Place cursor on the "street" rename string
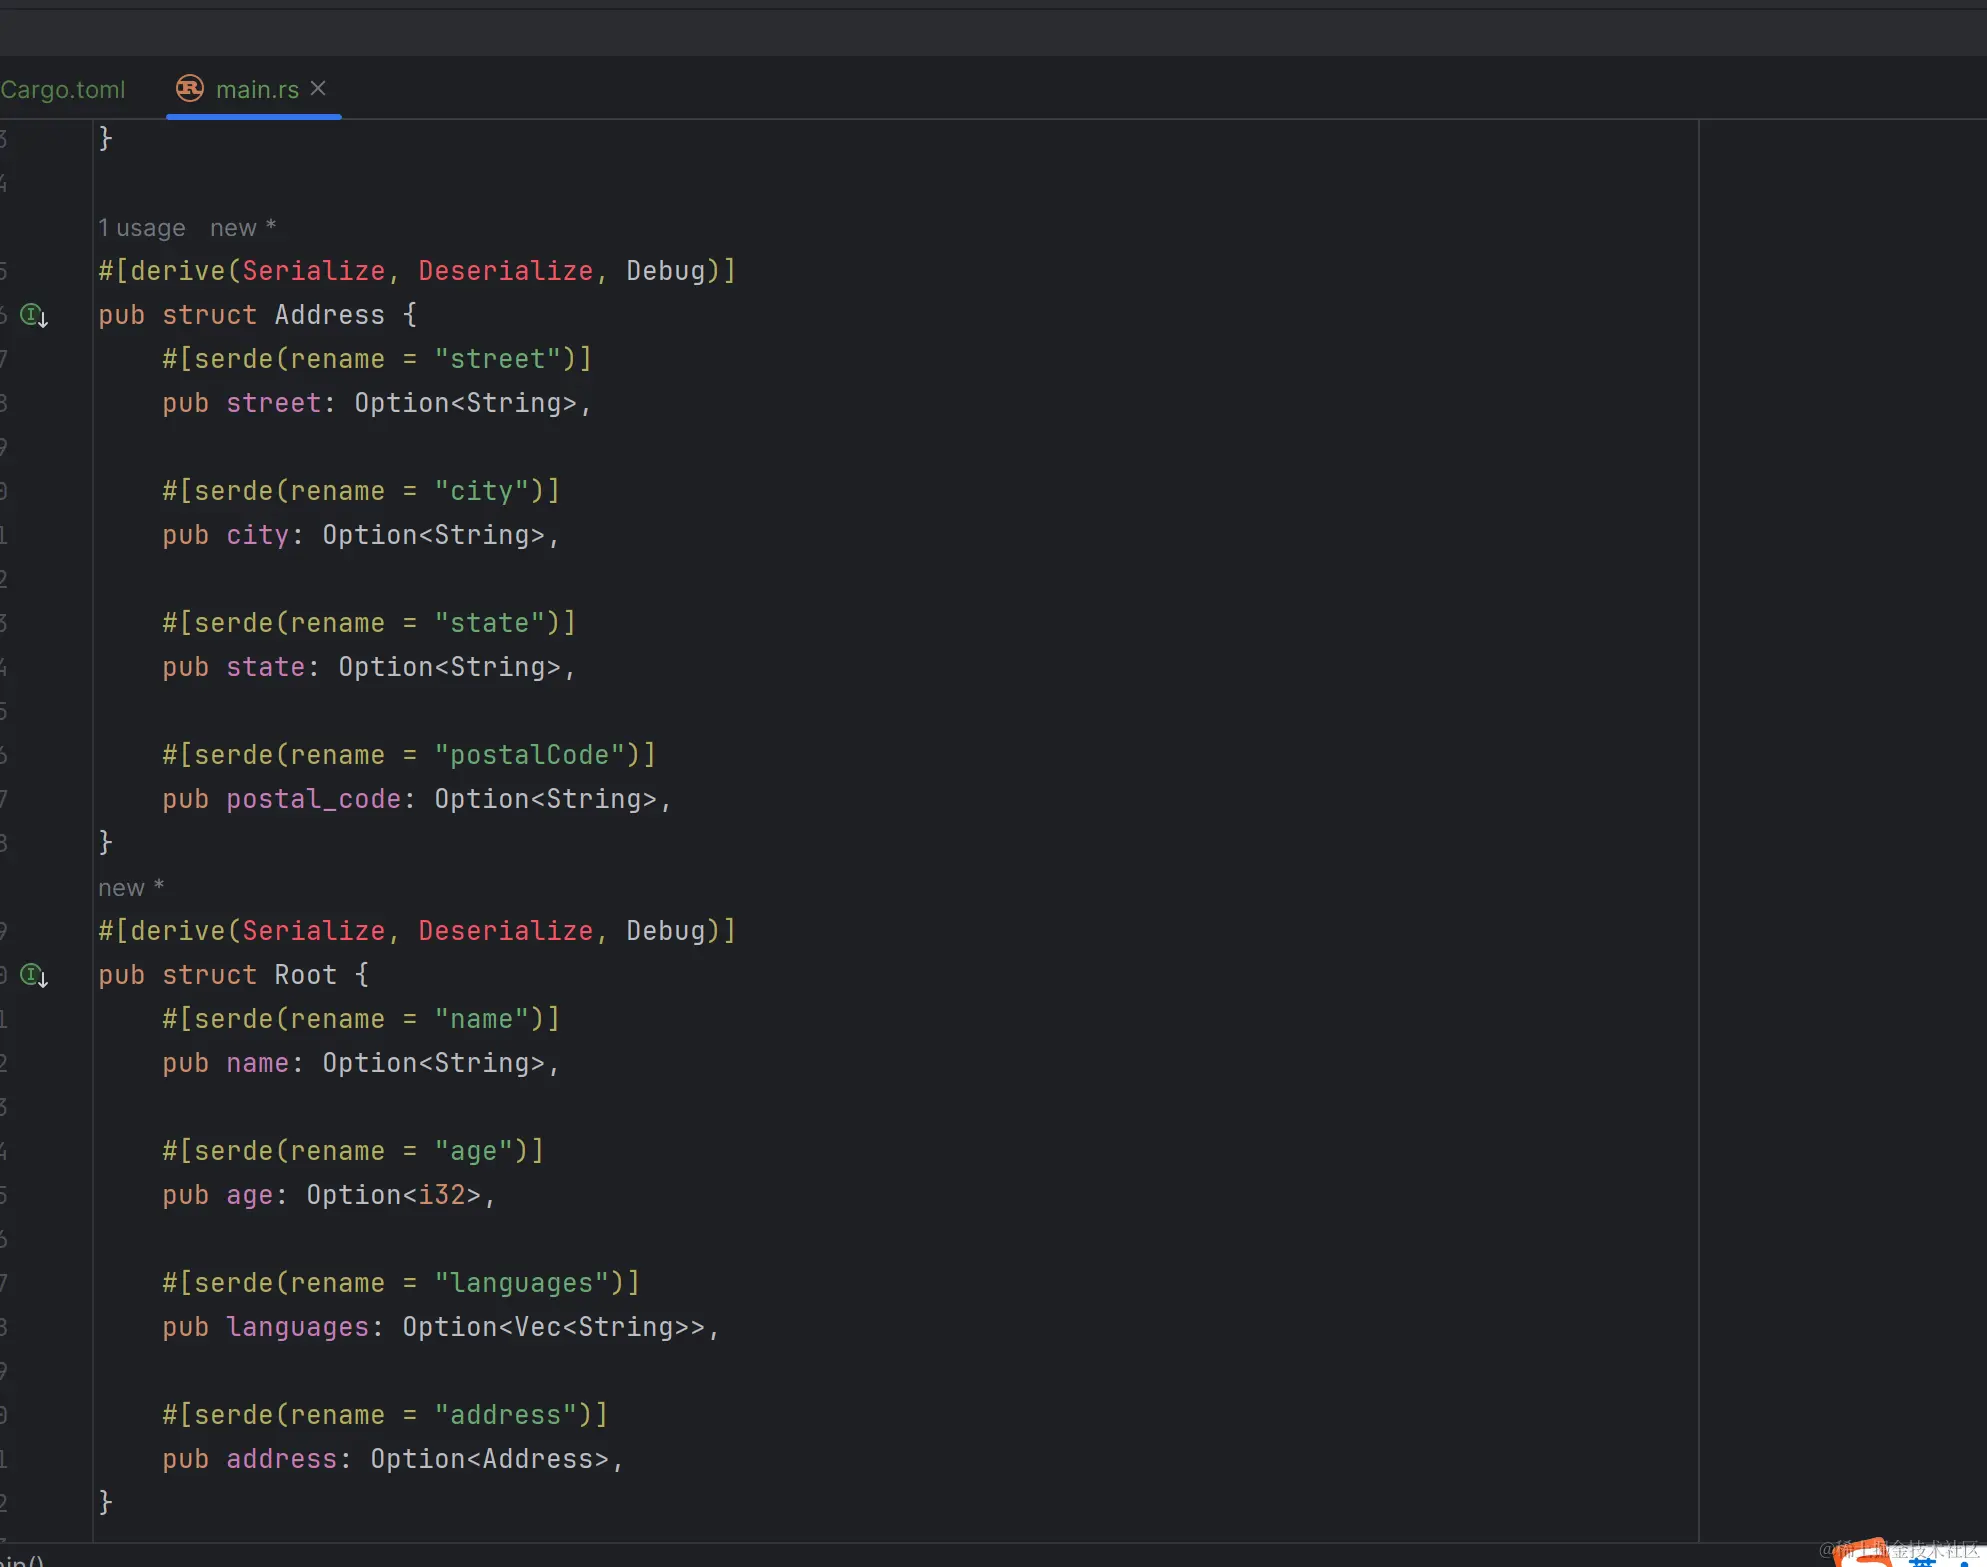1987x1567 pixels. point(498,359)
